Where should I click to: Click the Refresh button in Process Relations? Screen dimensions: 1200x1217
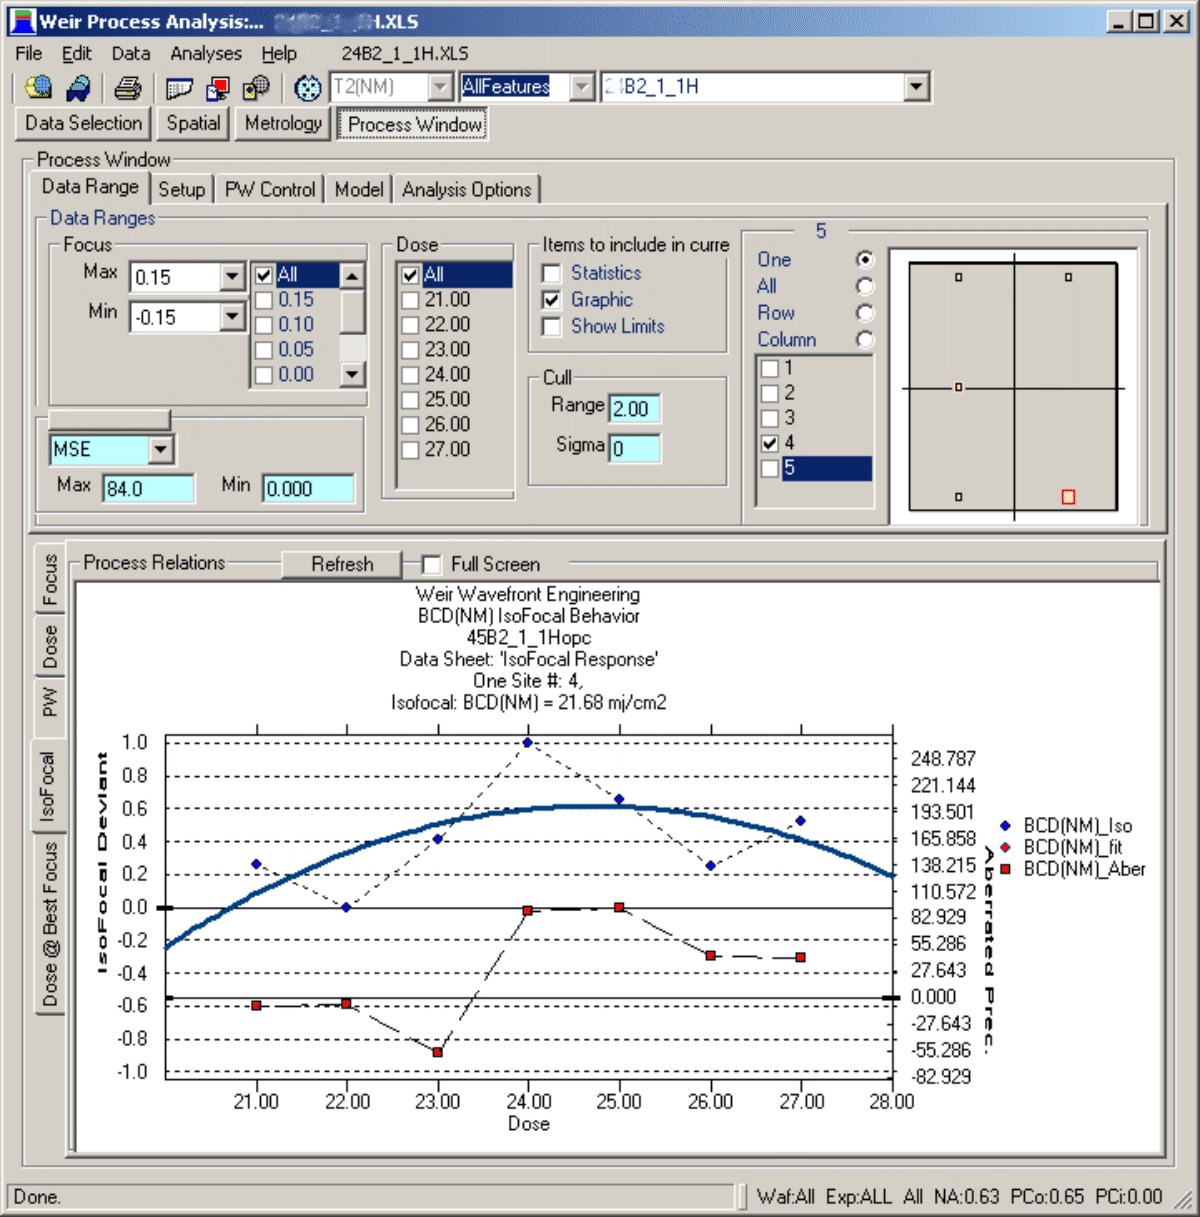click(x=341, y=564)
